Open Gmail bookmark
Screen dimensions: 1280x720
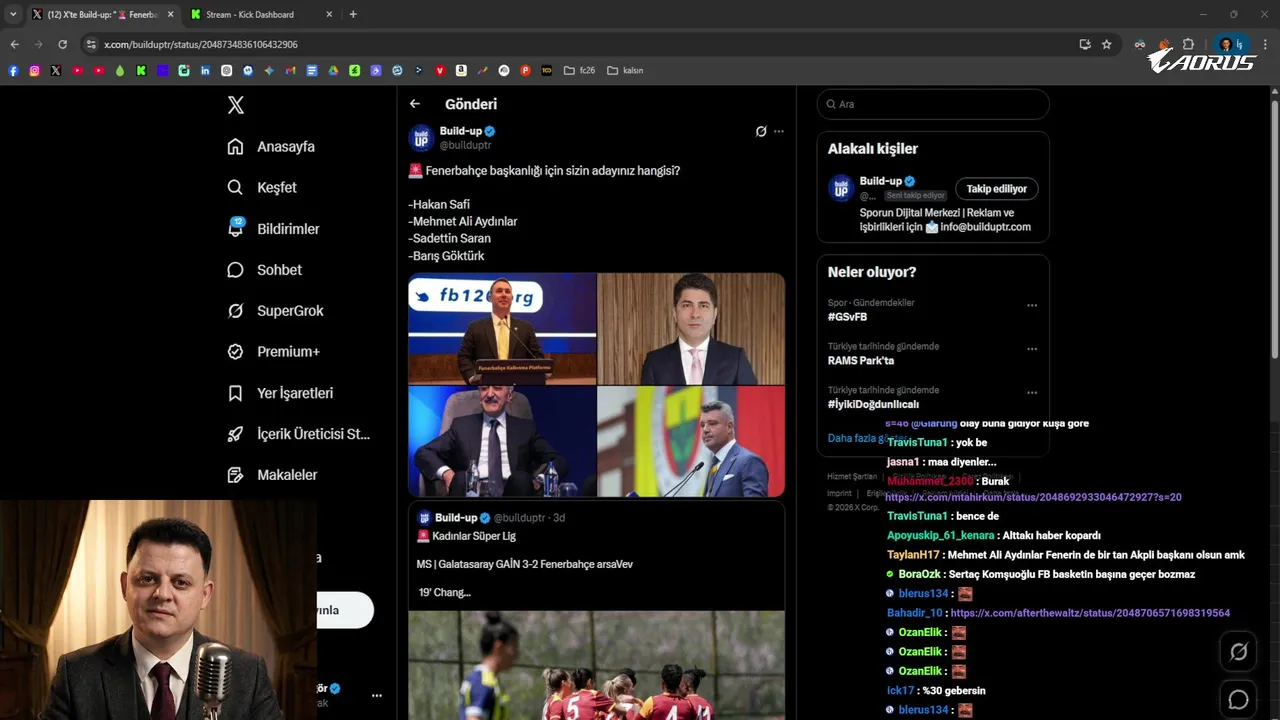pyautogui.click(x=290, y=70)
